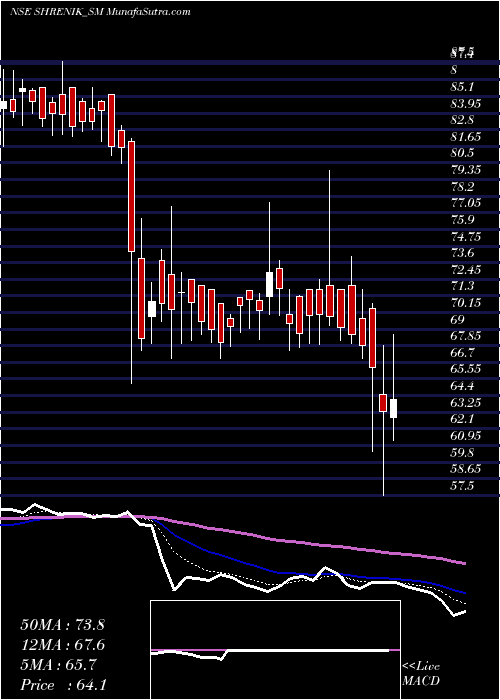The image size is (500, 700).
Task: Click the 12MA : 67.6 readout
Action: 62,645
